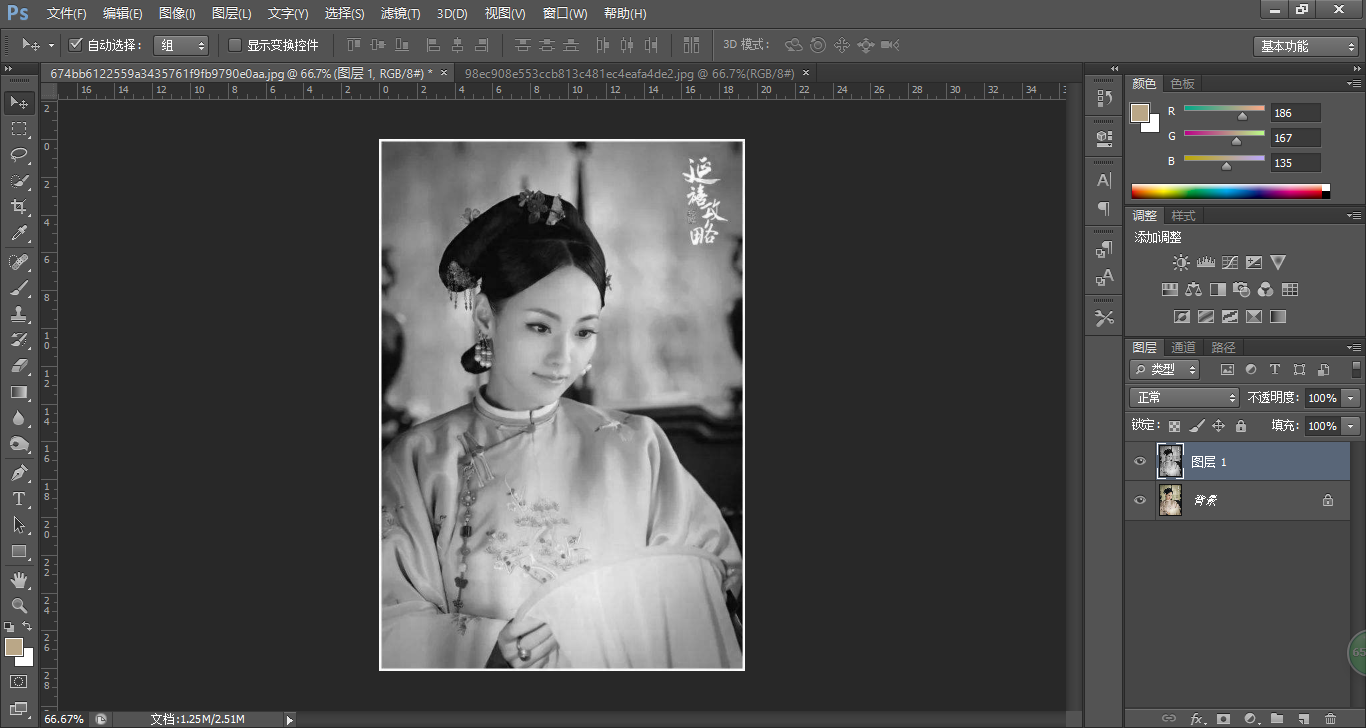This screenshot has width=1366, height=728.
Task: Add a Levels adjustment
Action: (1205, 263)
